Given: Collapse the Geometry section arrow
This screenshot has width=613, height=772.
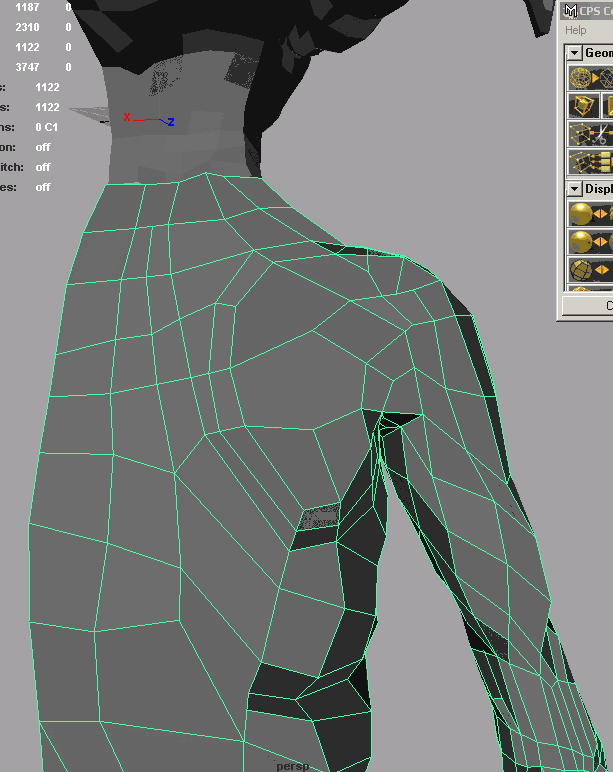Looking at the screenshot, I should tap(573, 53).
